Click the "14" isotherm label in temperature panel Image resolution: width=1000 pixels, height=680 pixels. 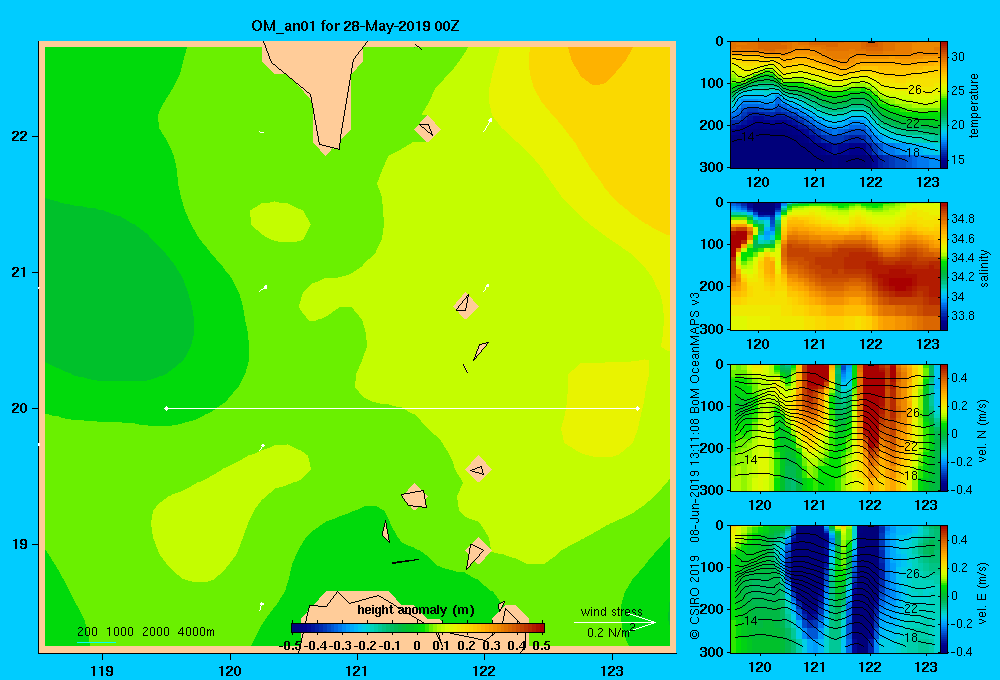(x=748, y=137)
